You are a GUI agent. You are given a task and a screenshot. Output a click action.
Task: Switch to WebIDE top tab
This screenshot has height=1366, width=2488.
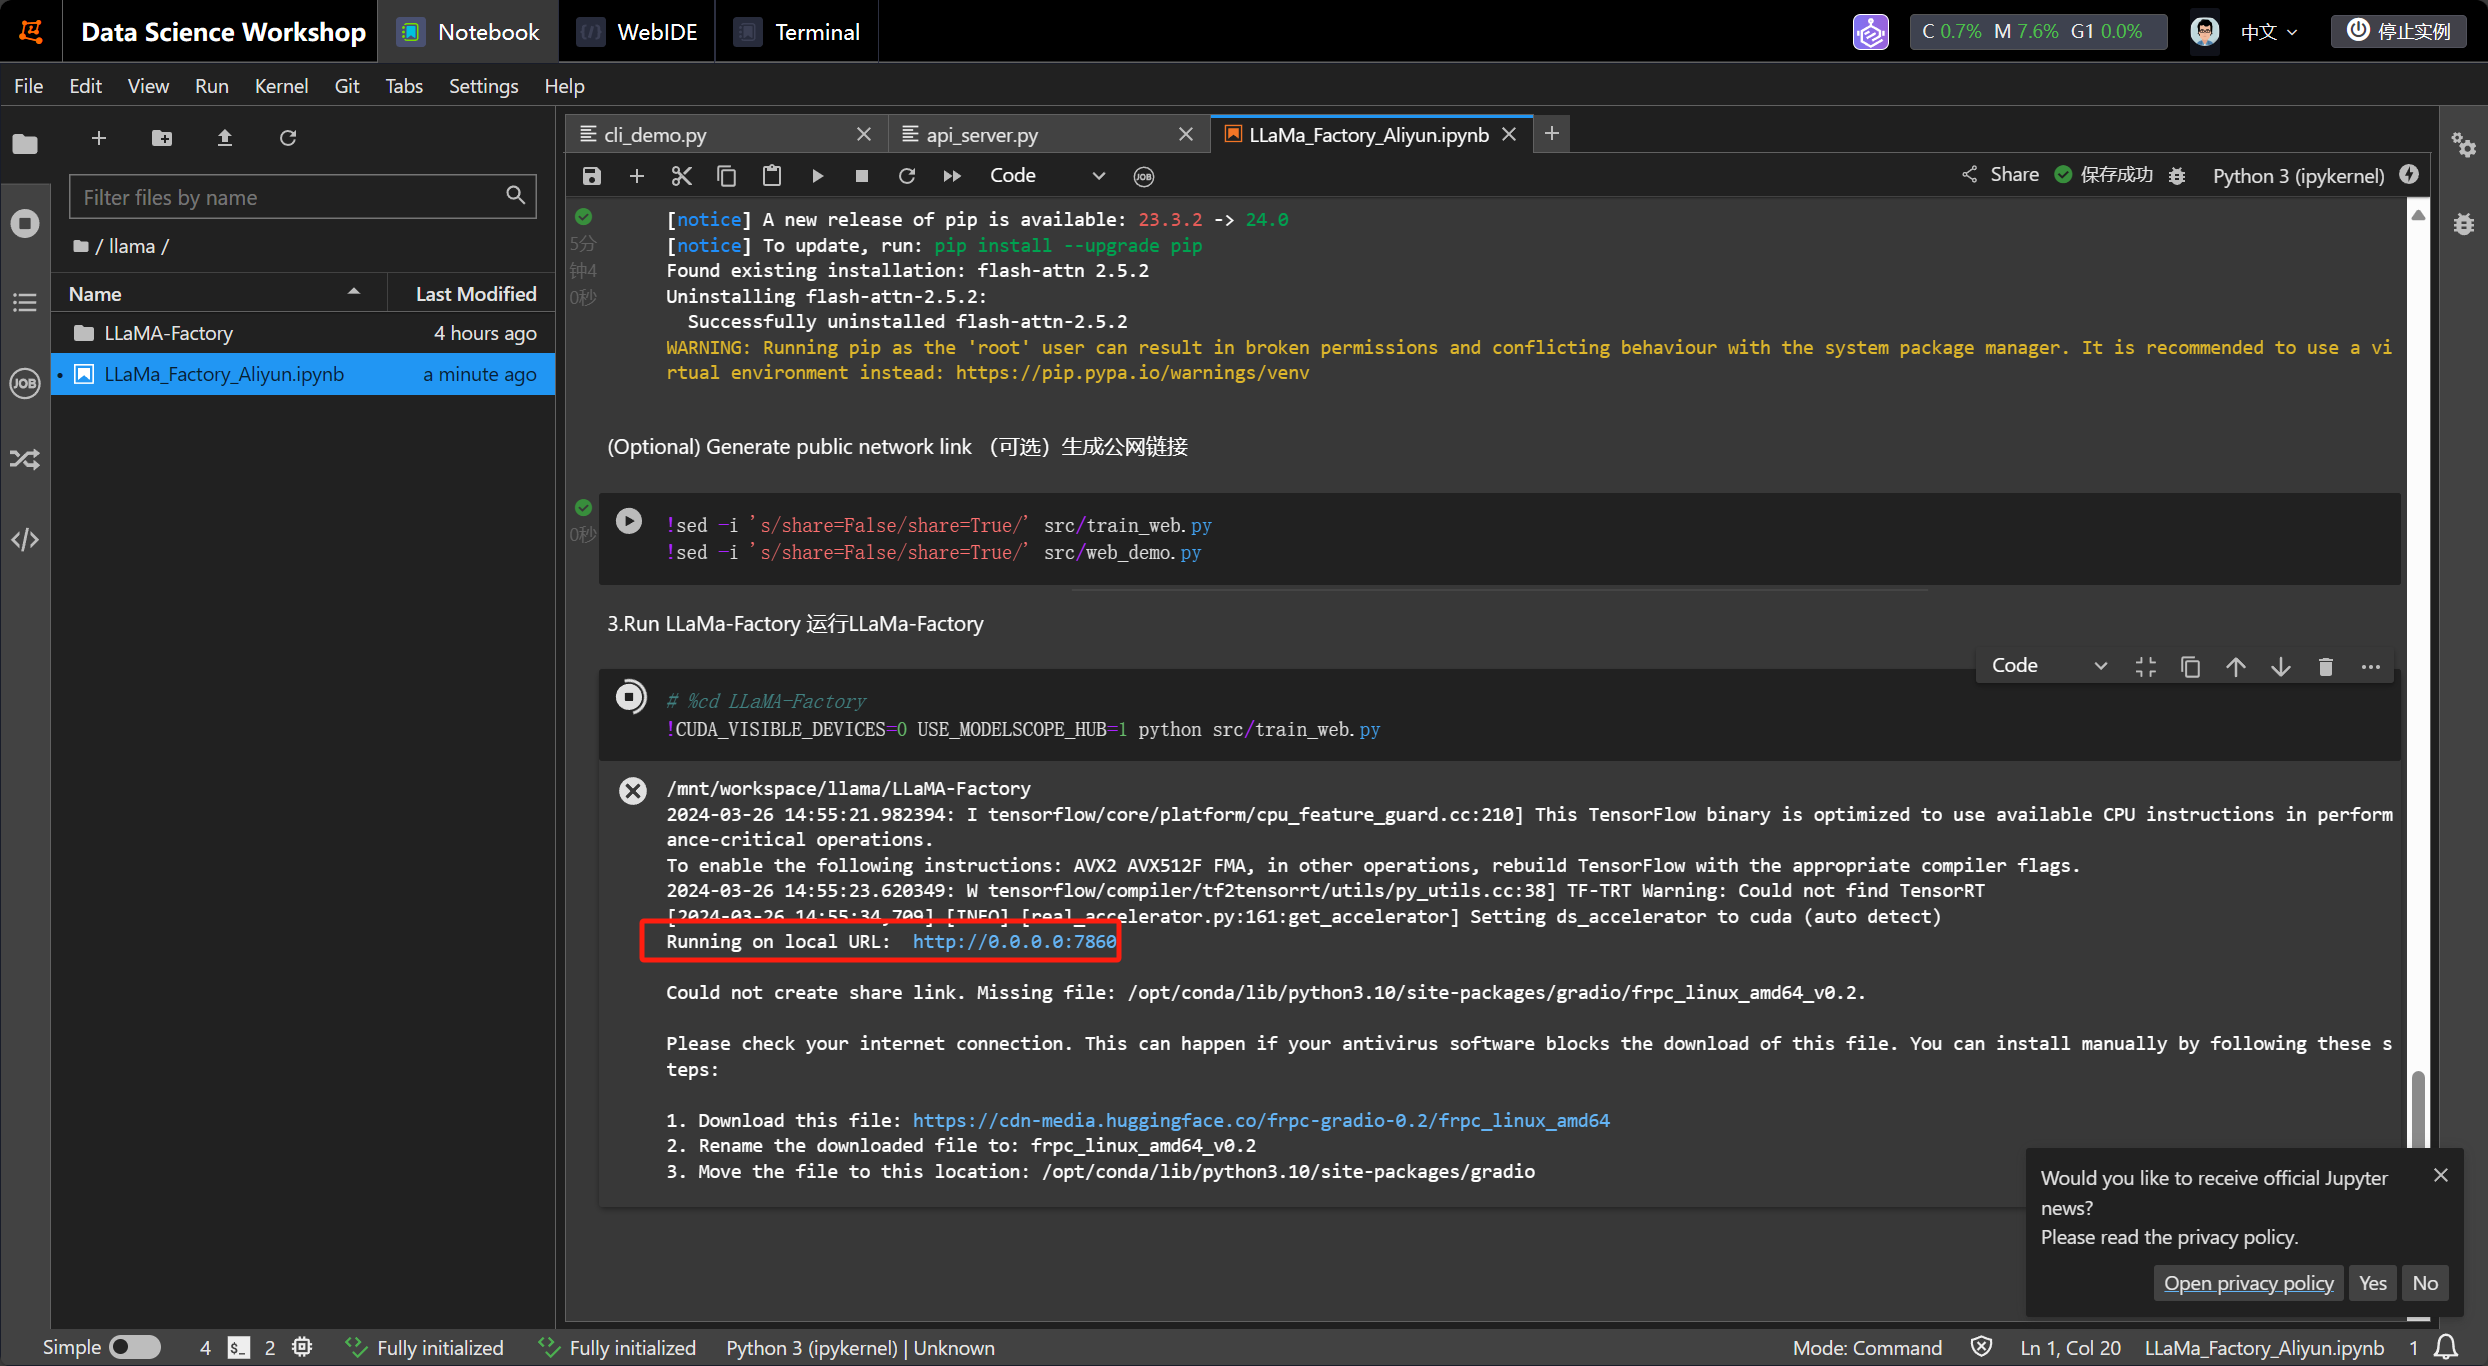click(x=637, y=32)
